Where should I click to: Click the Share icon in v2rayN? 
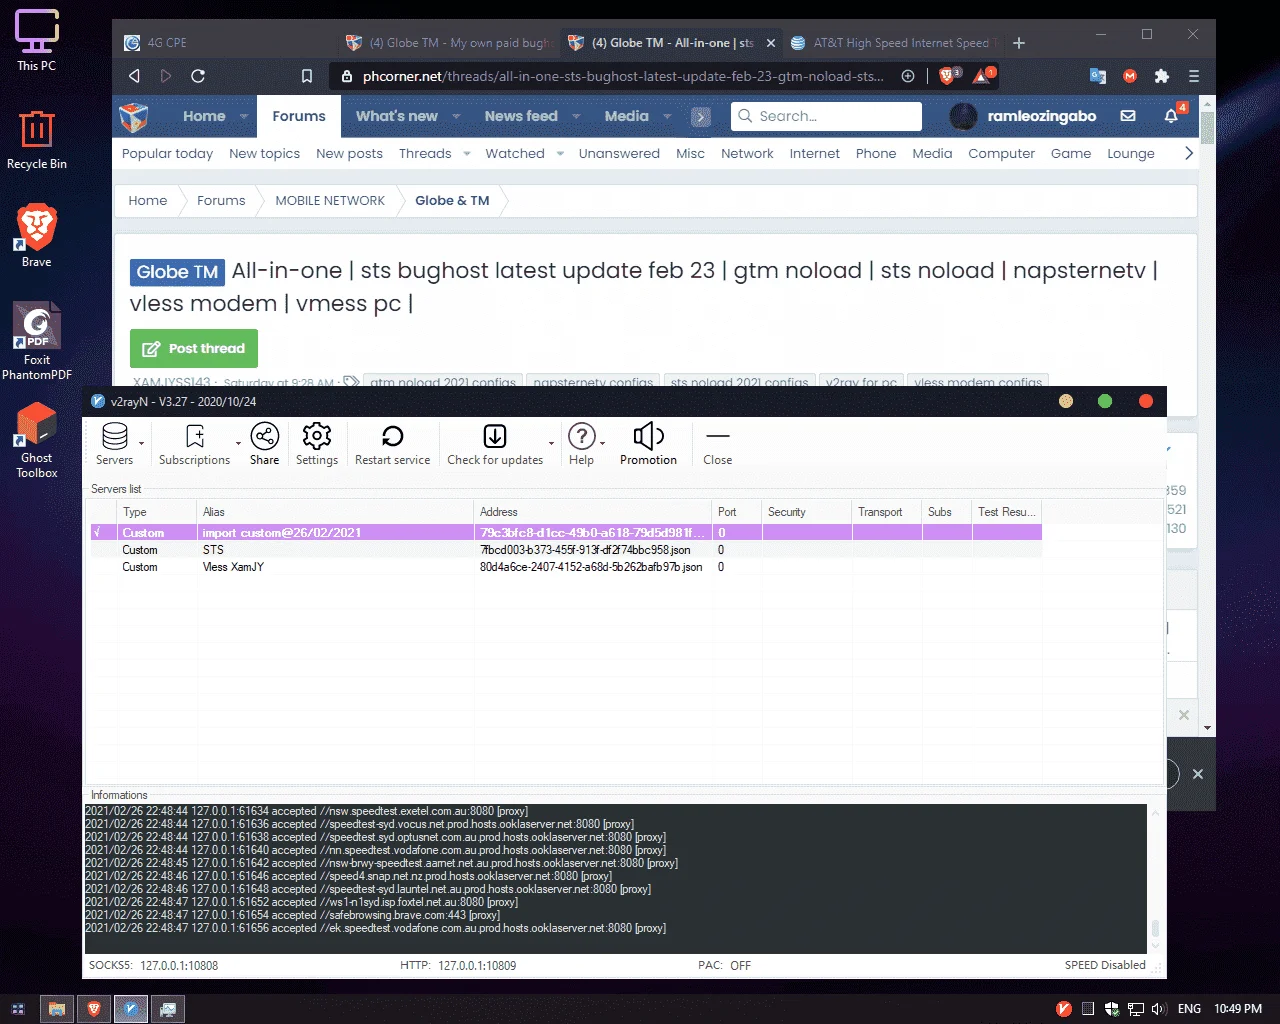coord(264,444)
